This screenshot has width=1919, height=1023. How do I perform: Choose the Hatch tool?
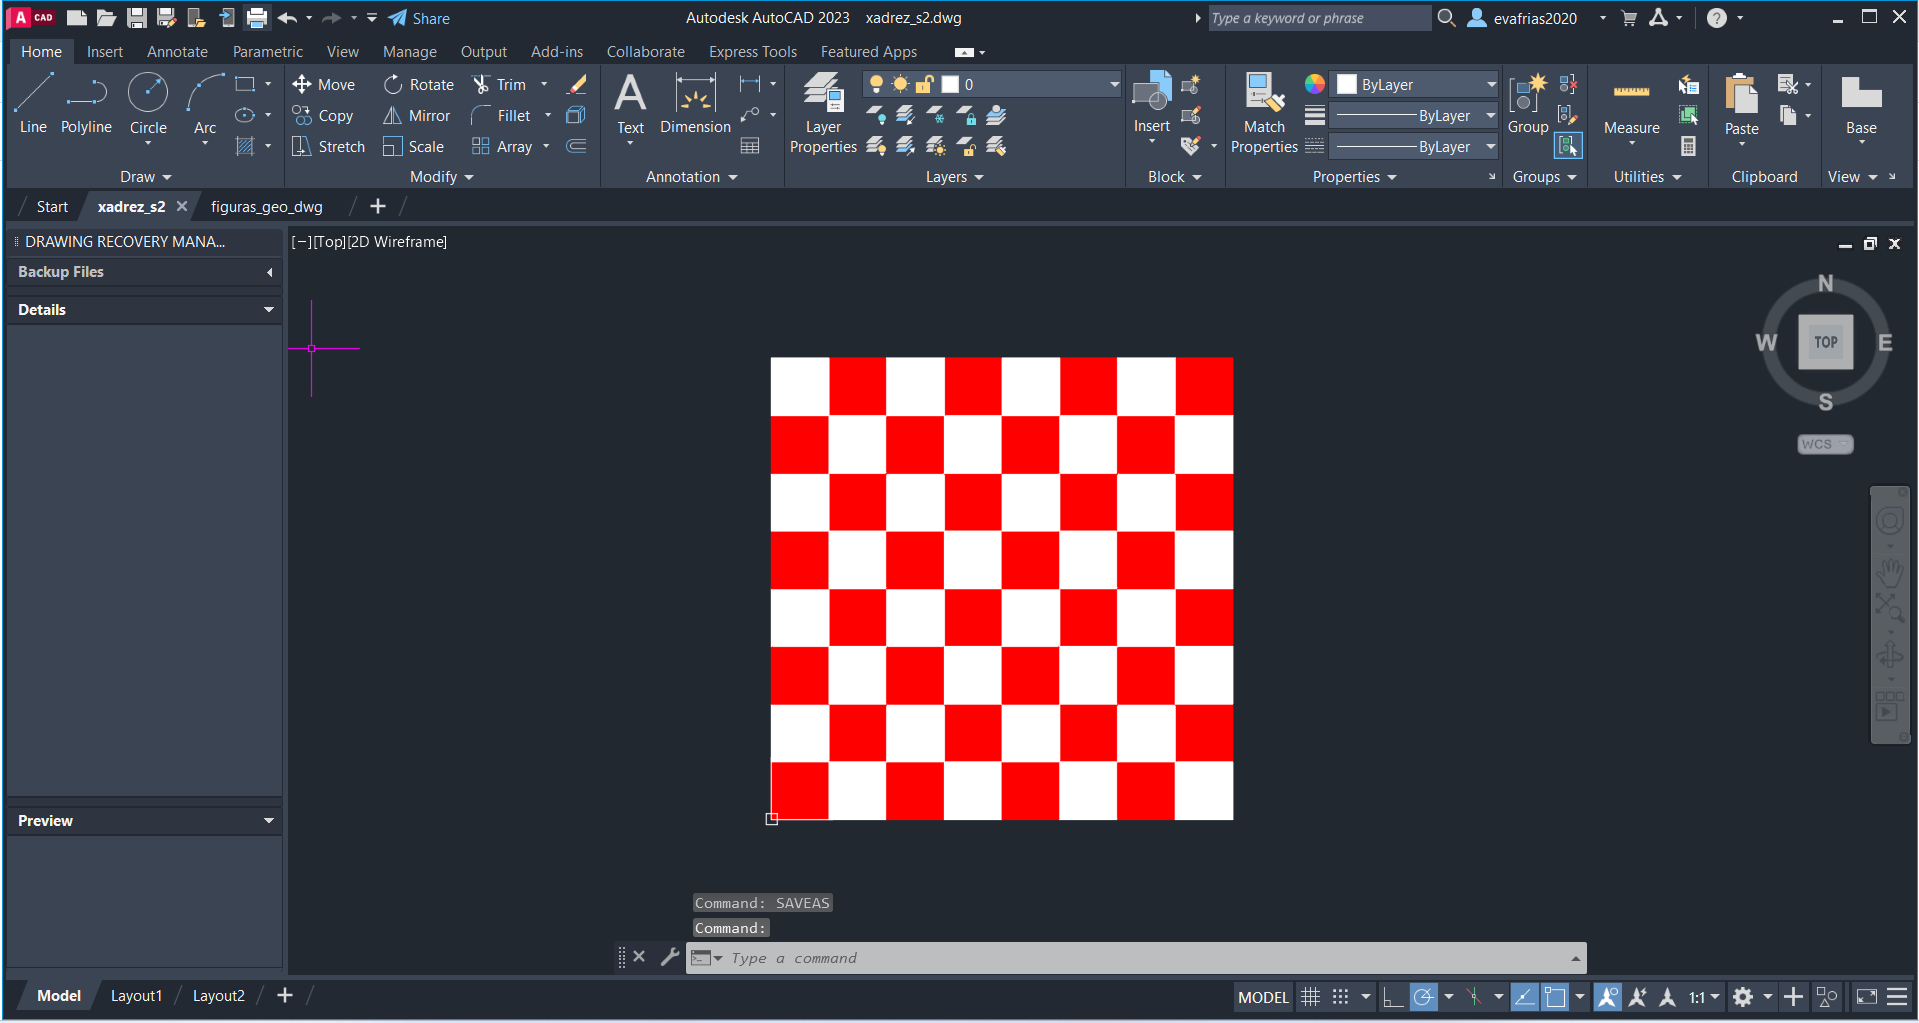click(245, 146)
